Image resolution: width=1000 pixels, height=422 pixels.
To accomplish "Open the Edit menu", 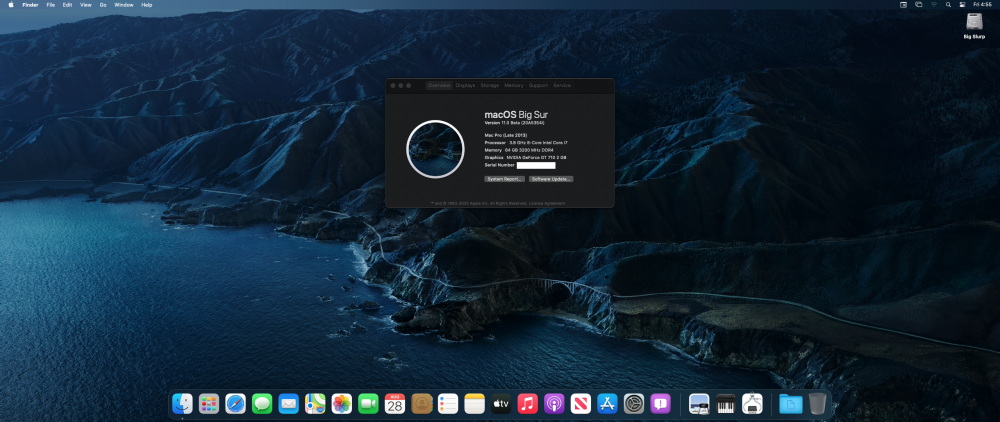I will [68, 4].
